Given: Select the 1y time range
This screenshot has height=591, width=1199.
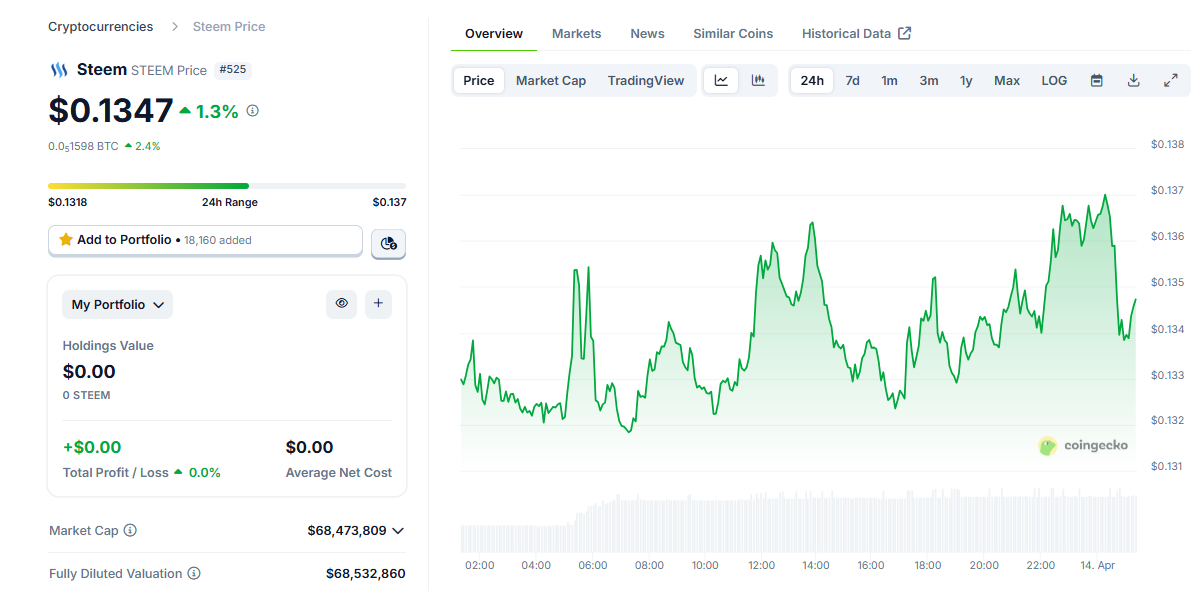Looking at the screenshot, I should 967,80.
